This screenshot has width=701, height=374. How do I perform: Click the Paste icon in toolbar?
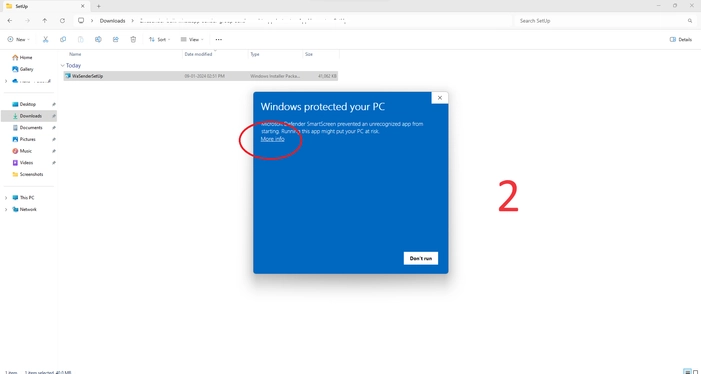pos(80,39)
